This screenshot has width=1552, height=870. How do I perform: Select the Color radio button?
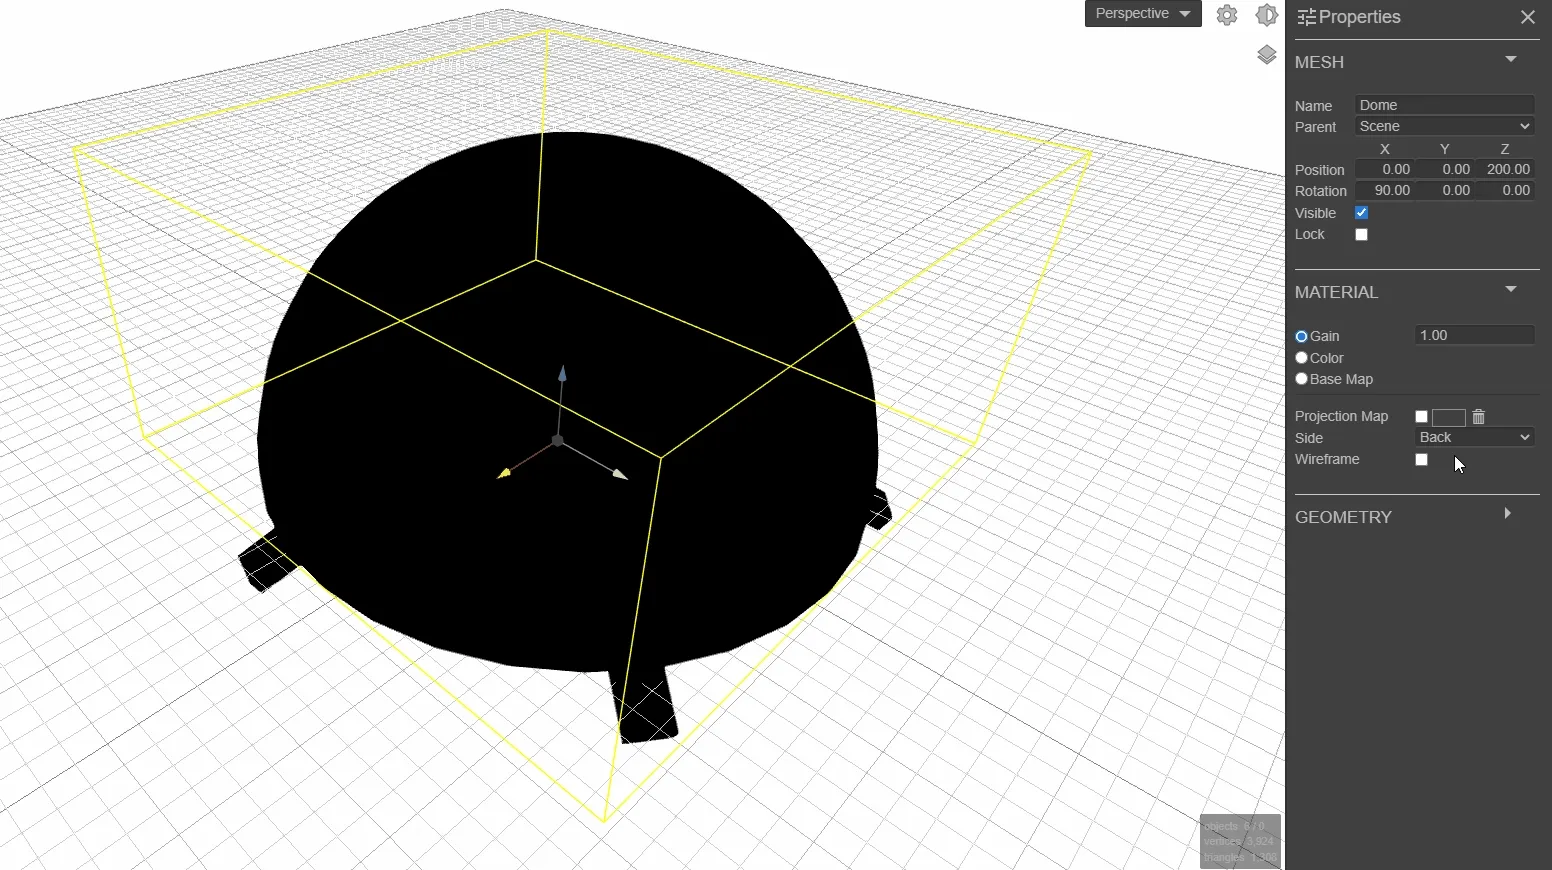(1301, 358)
